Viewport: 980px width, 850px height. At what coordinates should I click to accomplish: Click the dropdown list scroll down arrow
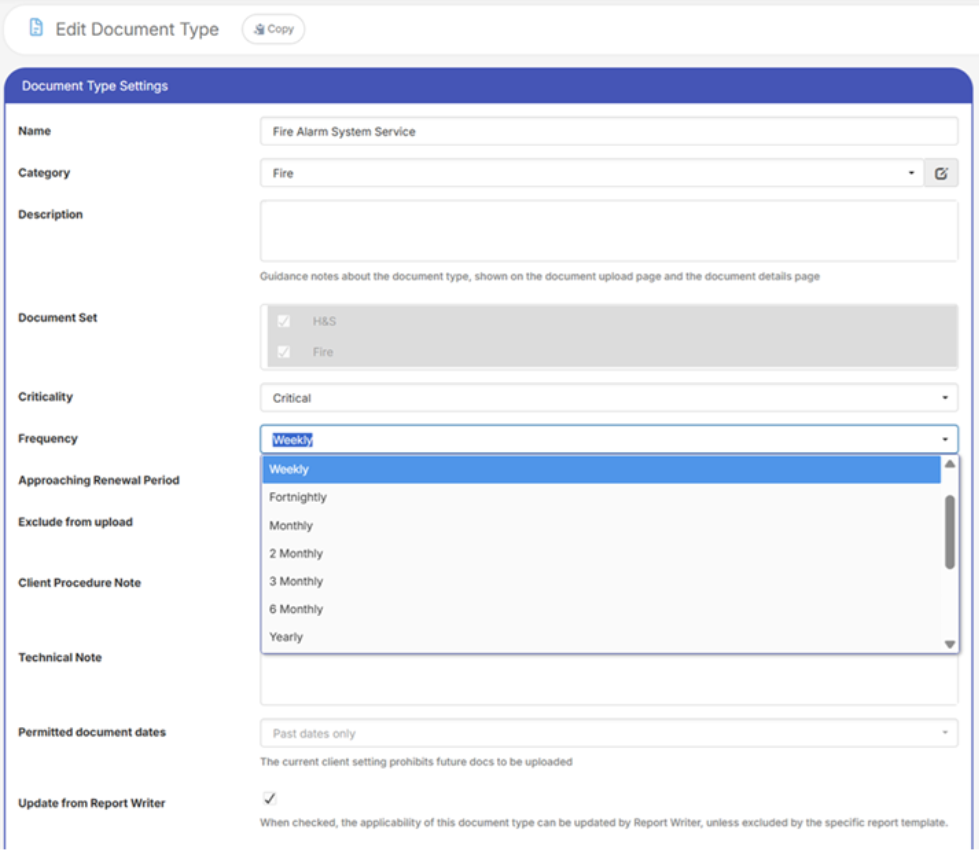(949, 644)
